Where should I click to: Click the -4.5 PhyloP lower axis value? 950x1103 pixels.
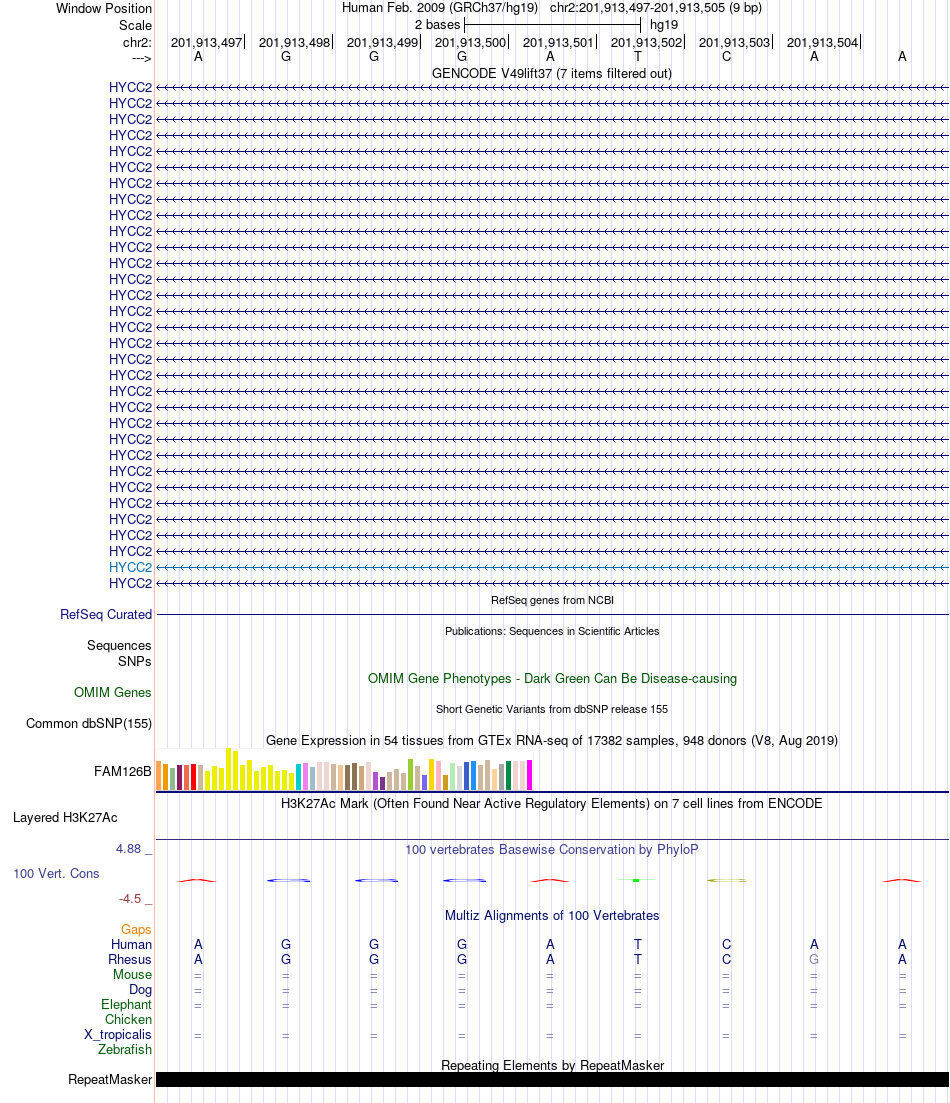[130, 898]
